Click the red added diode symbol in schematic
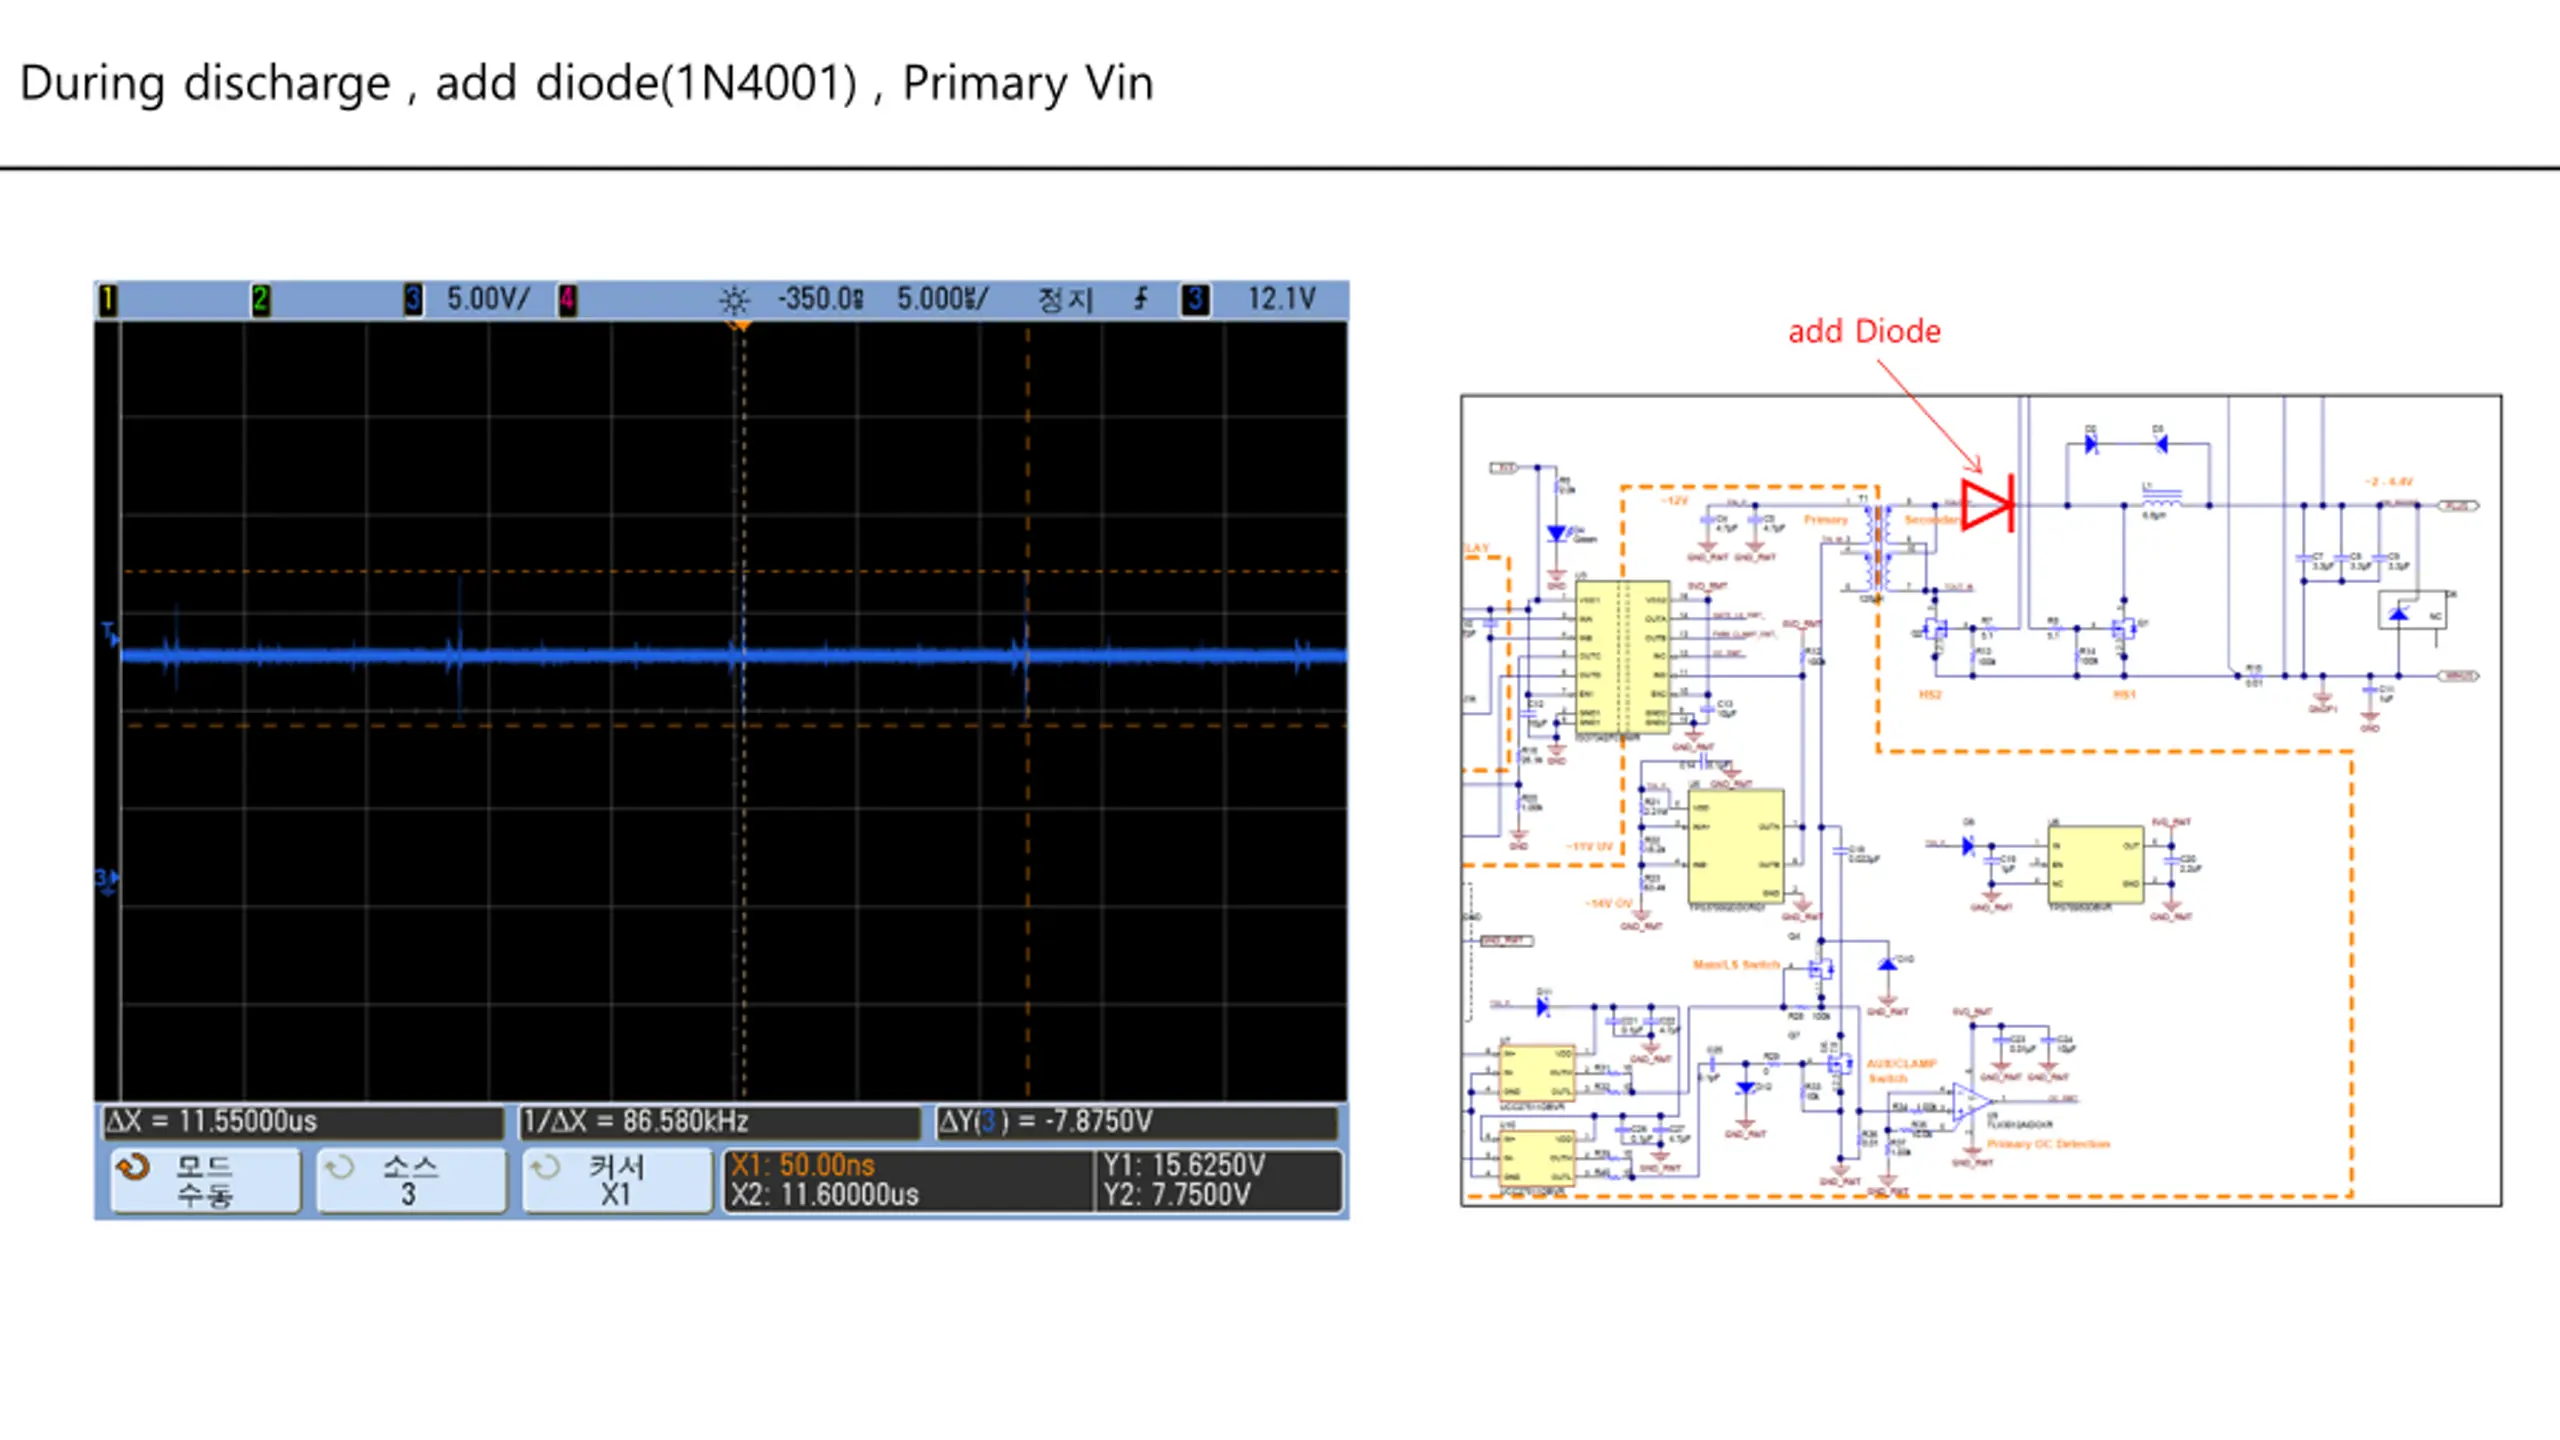2560x1440 pixels. click(1988, 504)
